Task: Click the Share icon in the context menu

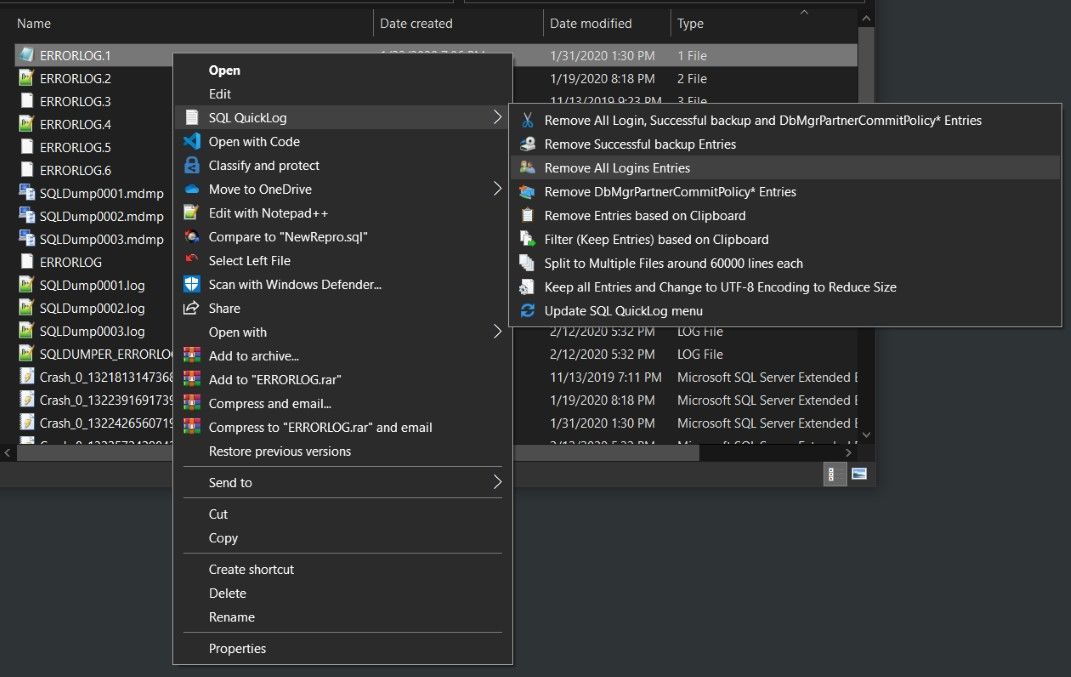Action: (x=193, y=308)
